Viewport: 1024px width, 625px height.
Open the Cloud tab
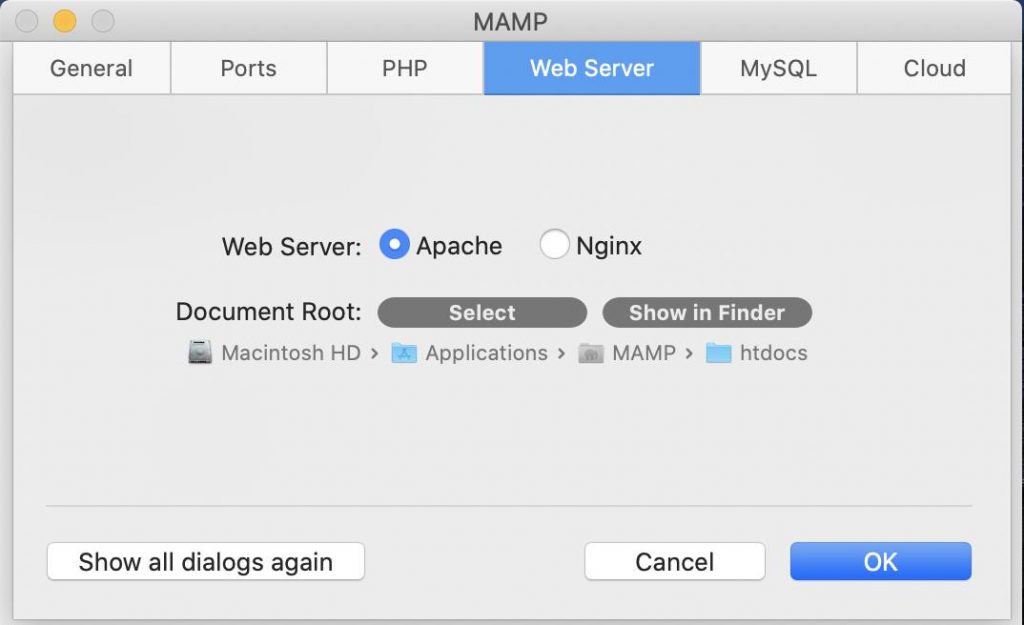pos(935,69)
